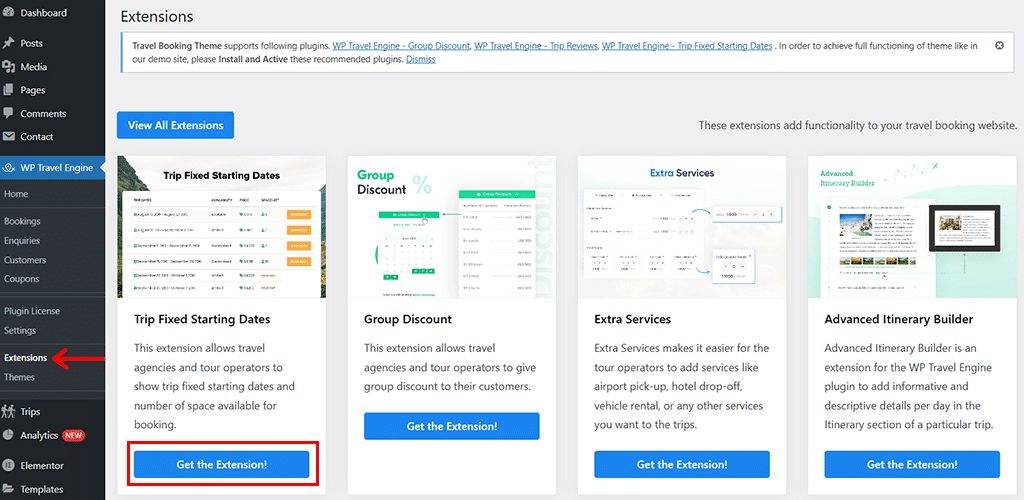Click the Extra Services preview image
Viewport: 1024px width, 500px height.
pos(682,227)
